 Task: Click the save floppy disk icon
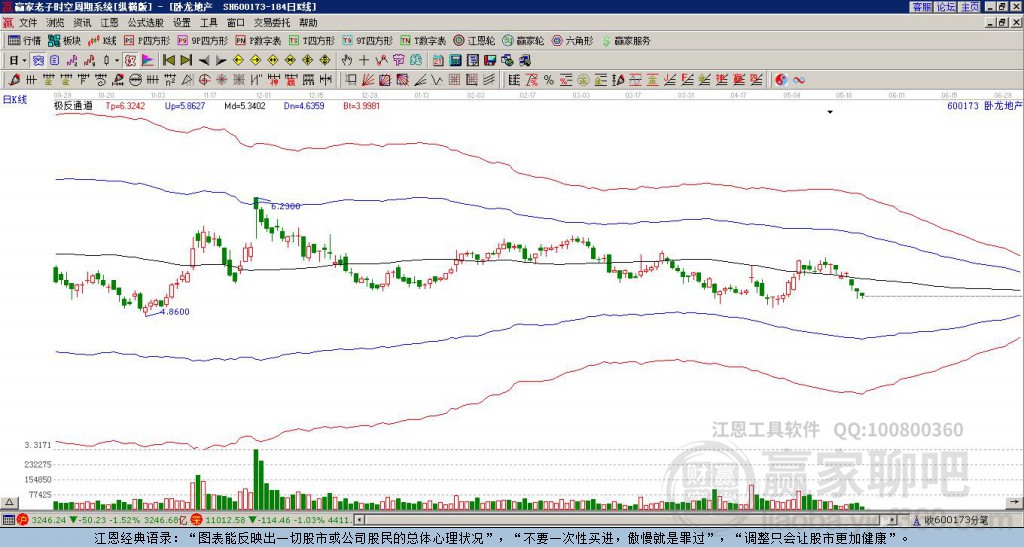pyautogui.click(x=490, y=60)
